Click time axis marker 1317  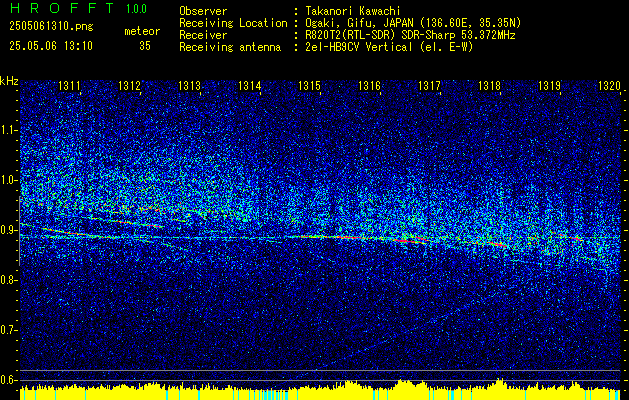click(x=429, y=85)
